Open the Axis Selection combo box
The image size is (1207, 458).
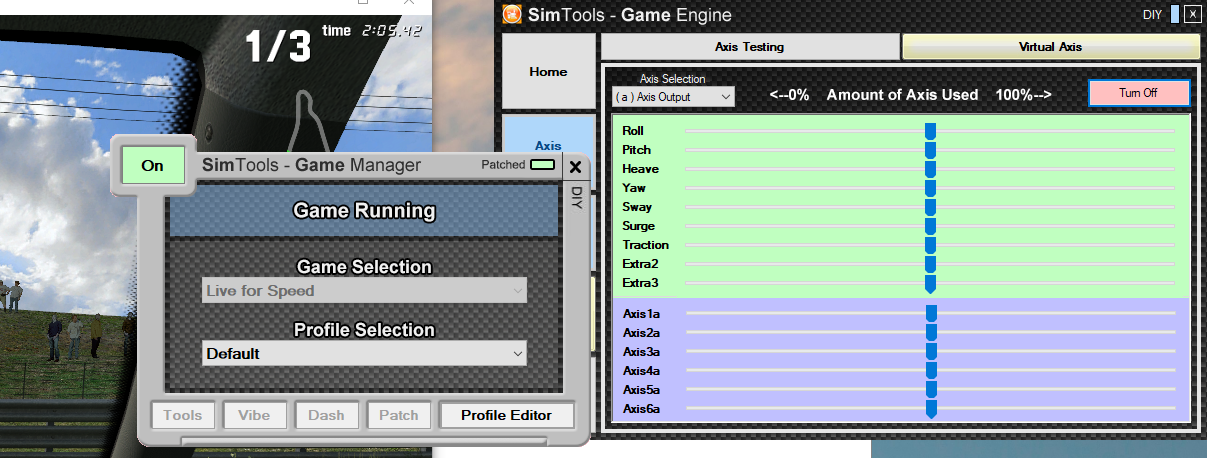tap(673, 97)
